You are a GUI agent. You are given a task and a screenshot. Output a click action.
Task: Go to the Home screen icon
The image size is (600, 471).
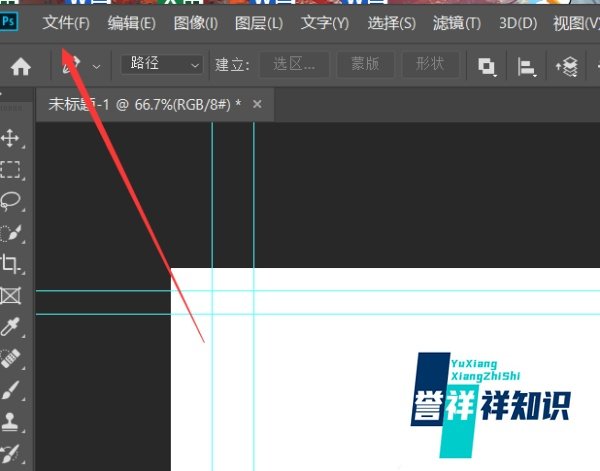pyautogui.click(x=21, y=67)
